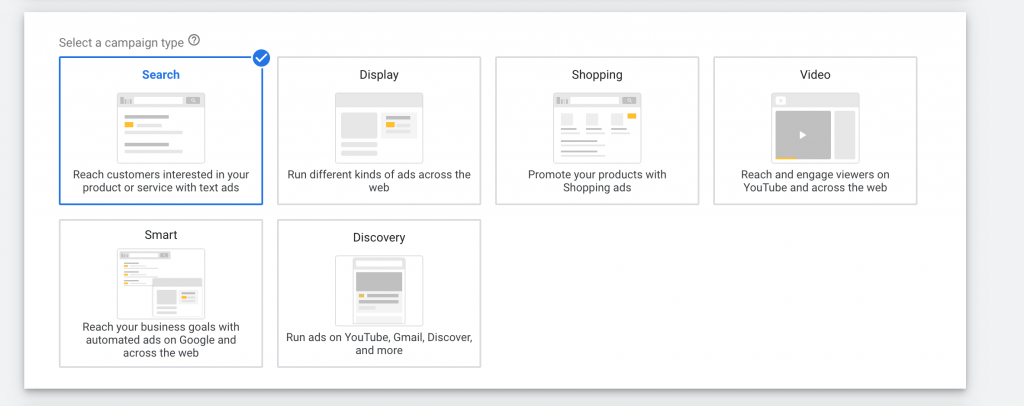
Task: Choose the Shopping campaign type card
Action: [x=597, y=131]
